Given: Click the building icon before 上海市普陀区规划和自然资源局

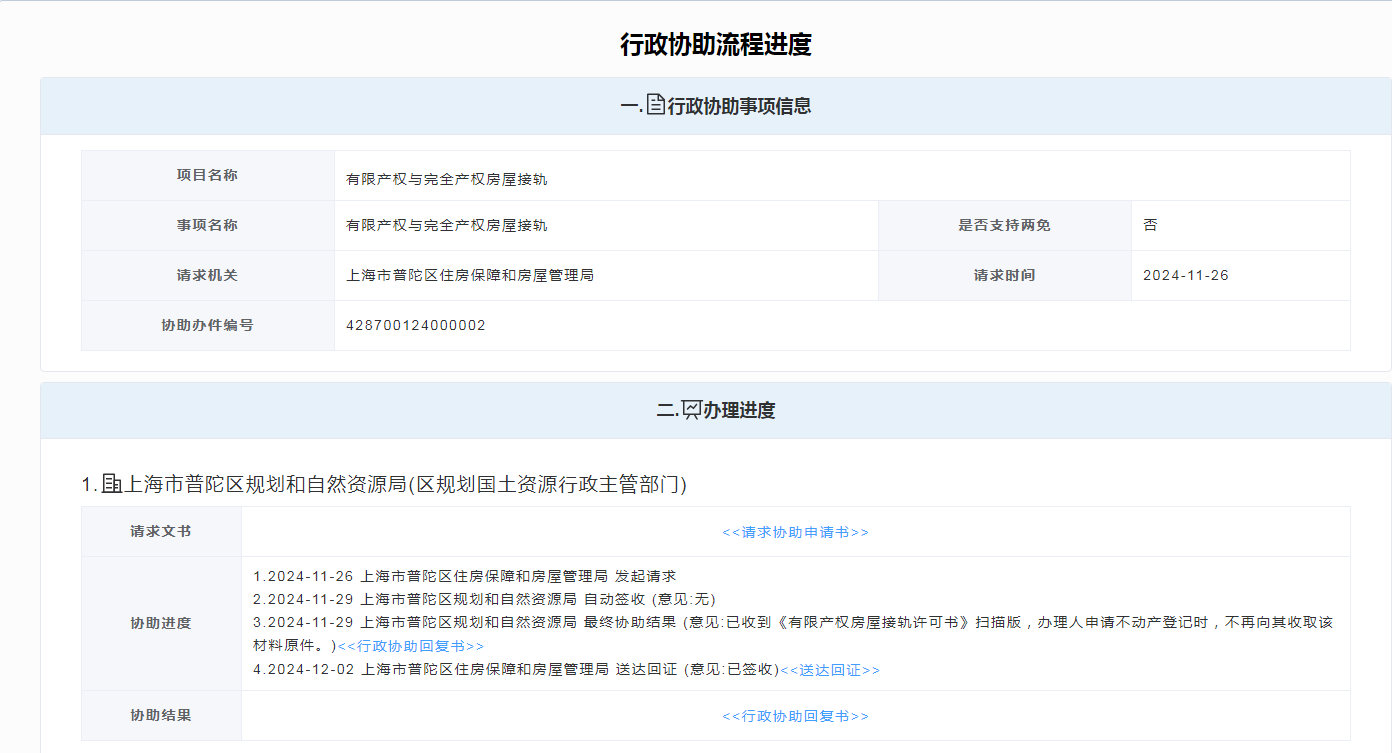Looking at the screenshot, I should click(111, 484).
